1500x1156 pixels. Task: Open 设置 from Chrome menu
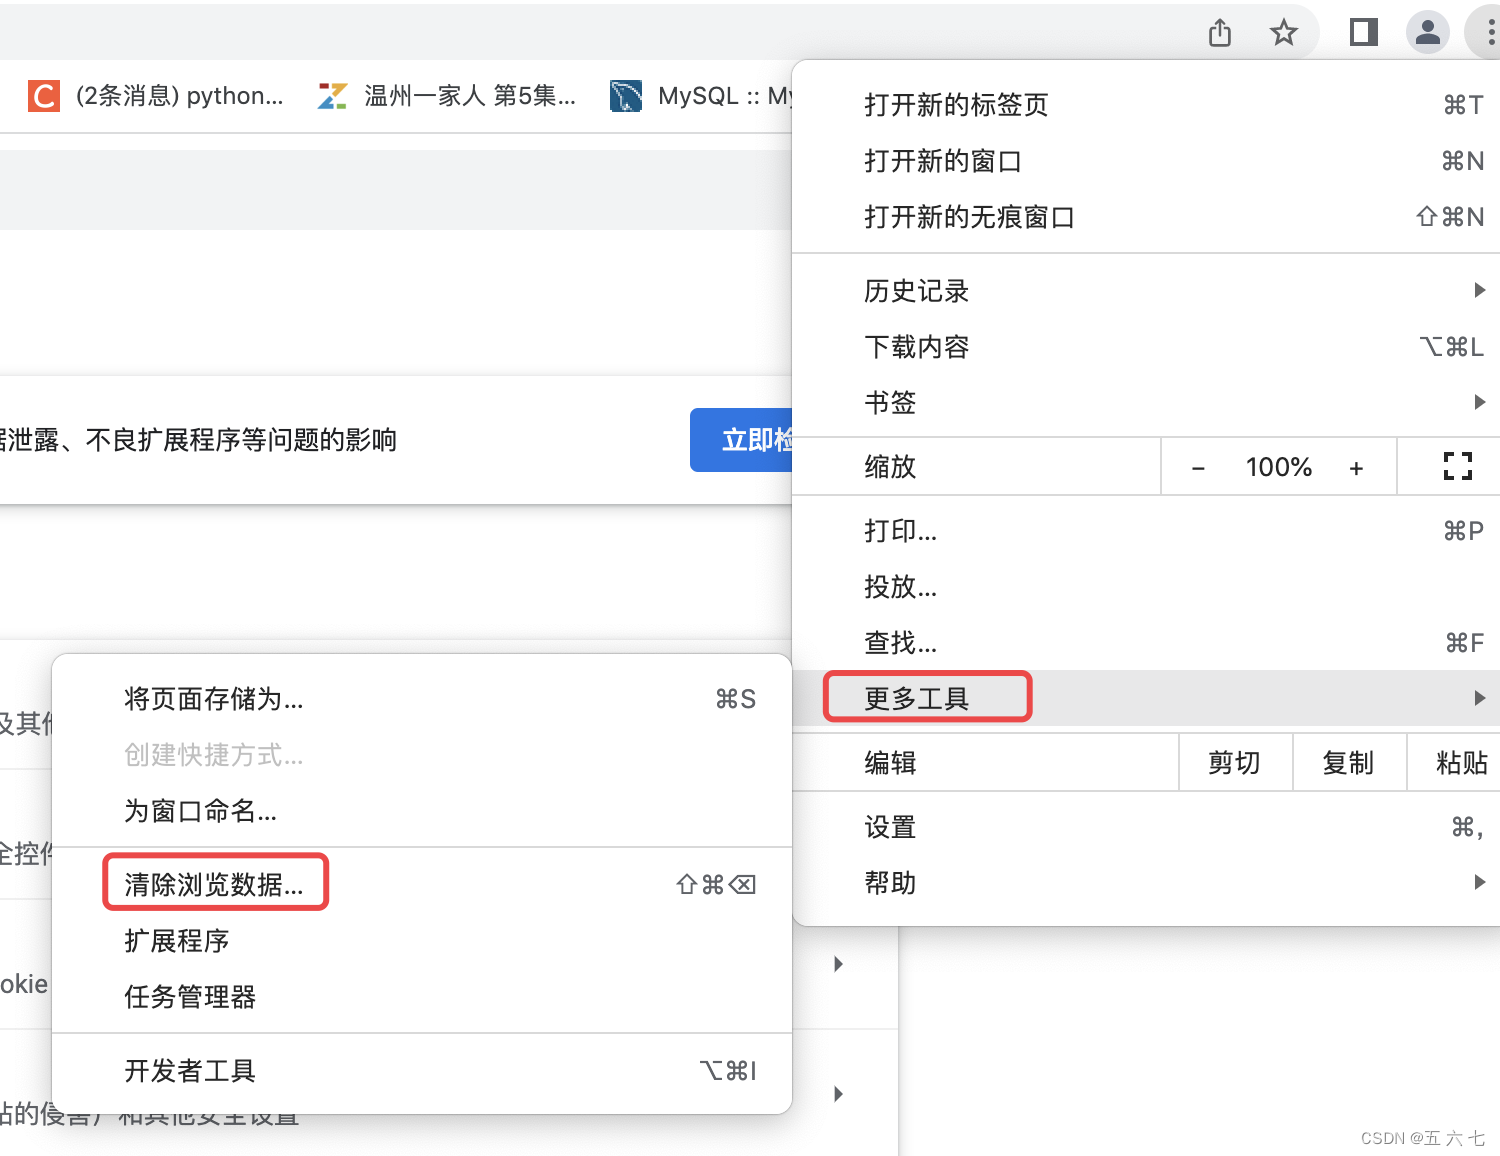1146,827
